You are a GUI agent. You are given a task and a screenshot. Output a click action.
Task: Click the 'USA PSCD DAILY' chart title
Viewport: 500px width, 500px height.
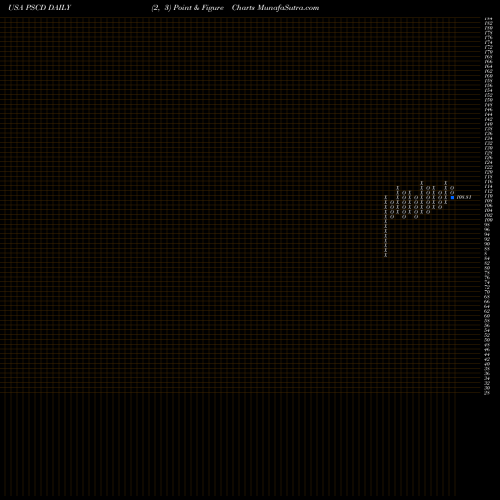tap(40, 8)
